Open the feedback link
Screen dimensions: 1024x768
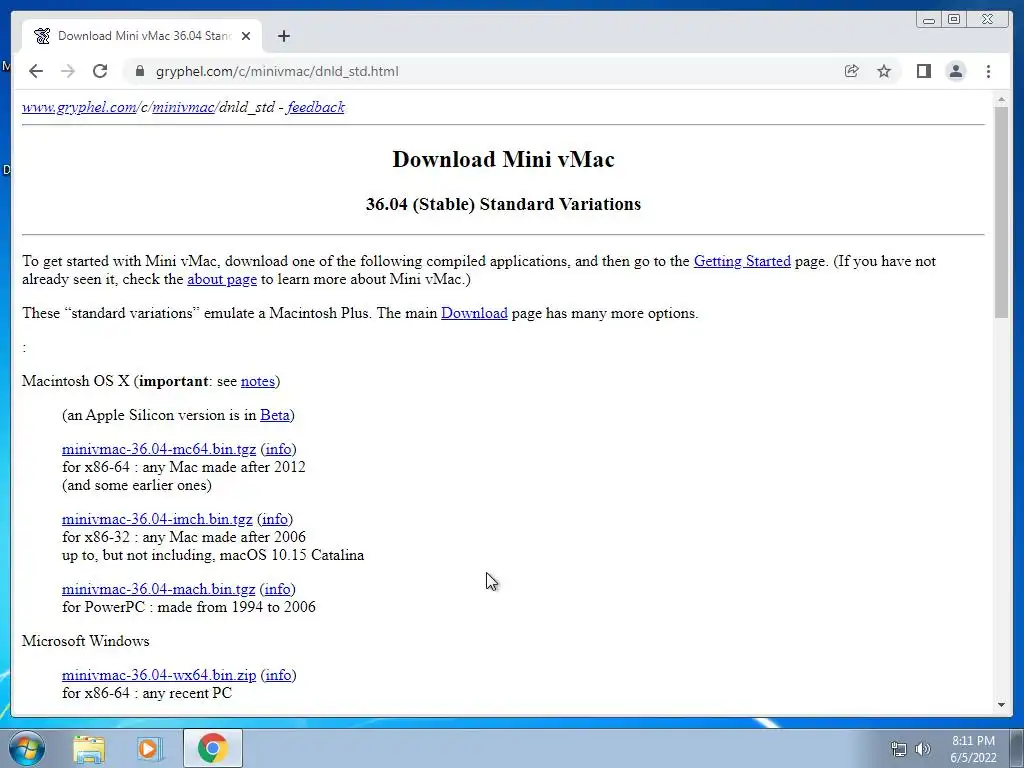click(315, 107)
